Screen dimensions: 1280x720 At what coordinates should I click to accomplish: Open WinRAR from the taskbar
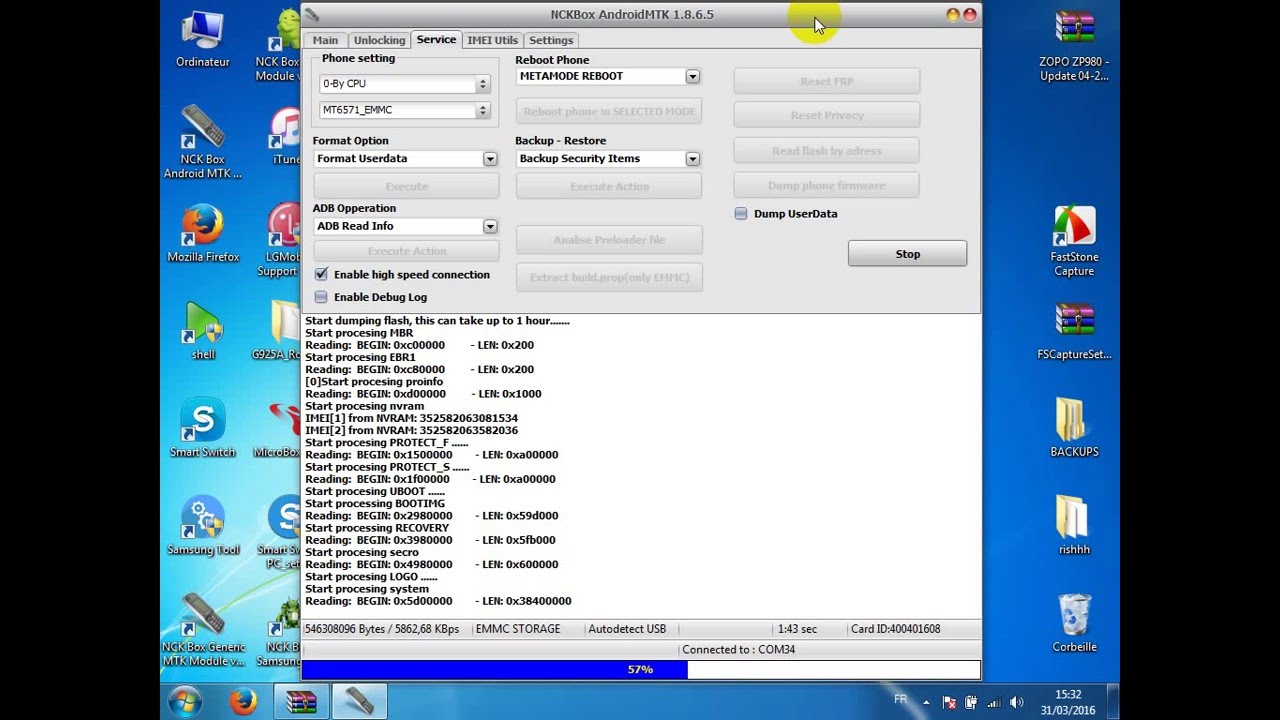point(301,702)
